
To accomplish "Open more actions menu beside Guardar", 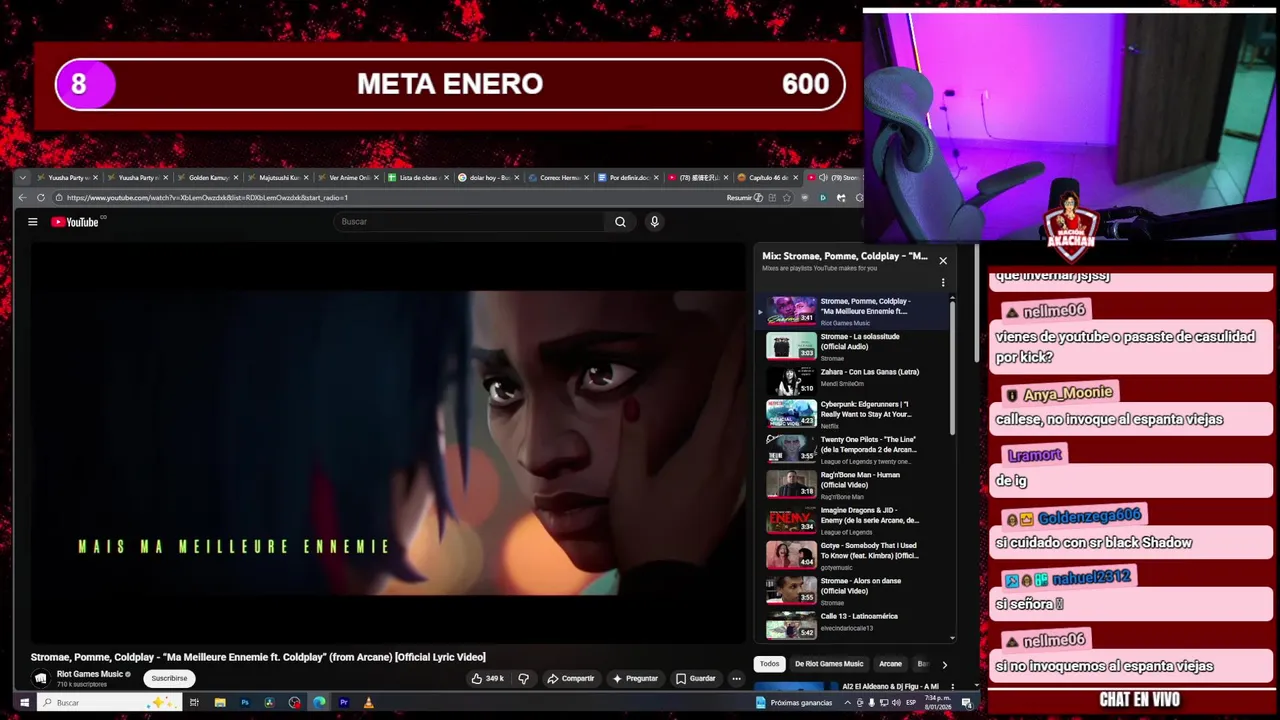I will click(736, 678).
